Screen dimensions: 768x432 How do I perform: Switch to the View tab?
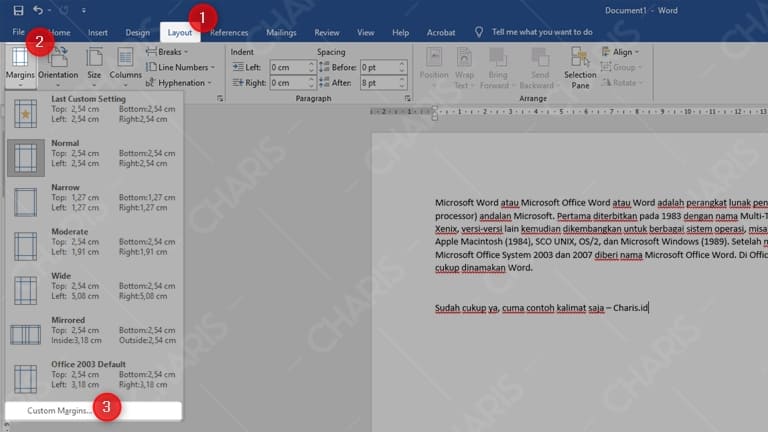tap(365, 32)
